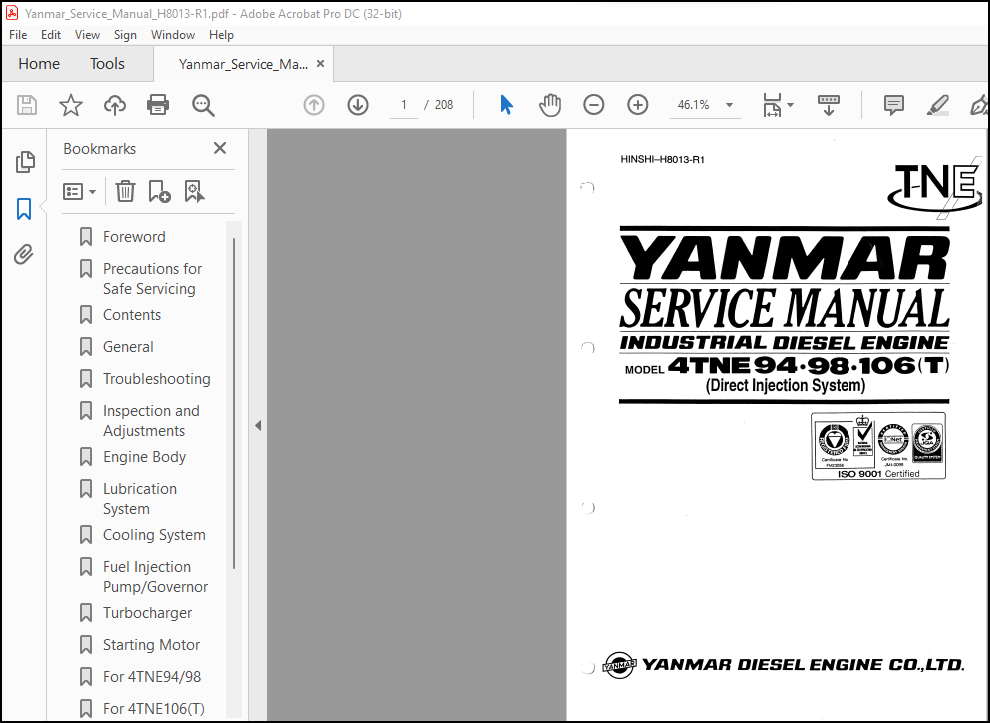Expand page fit options arrow

(x=790, y=105)
